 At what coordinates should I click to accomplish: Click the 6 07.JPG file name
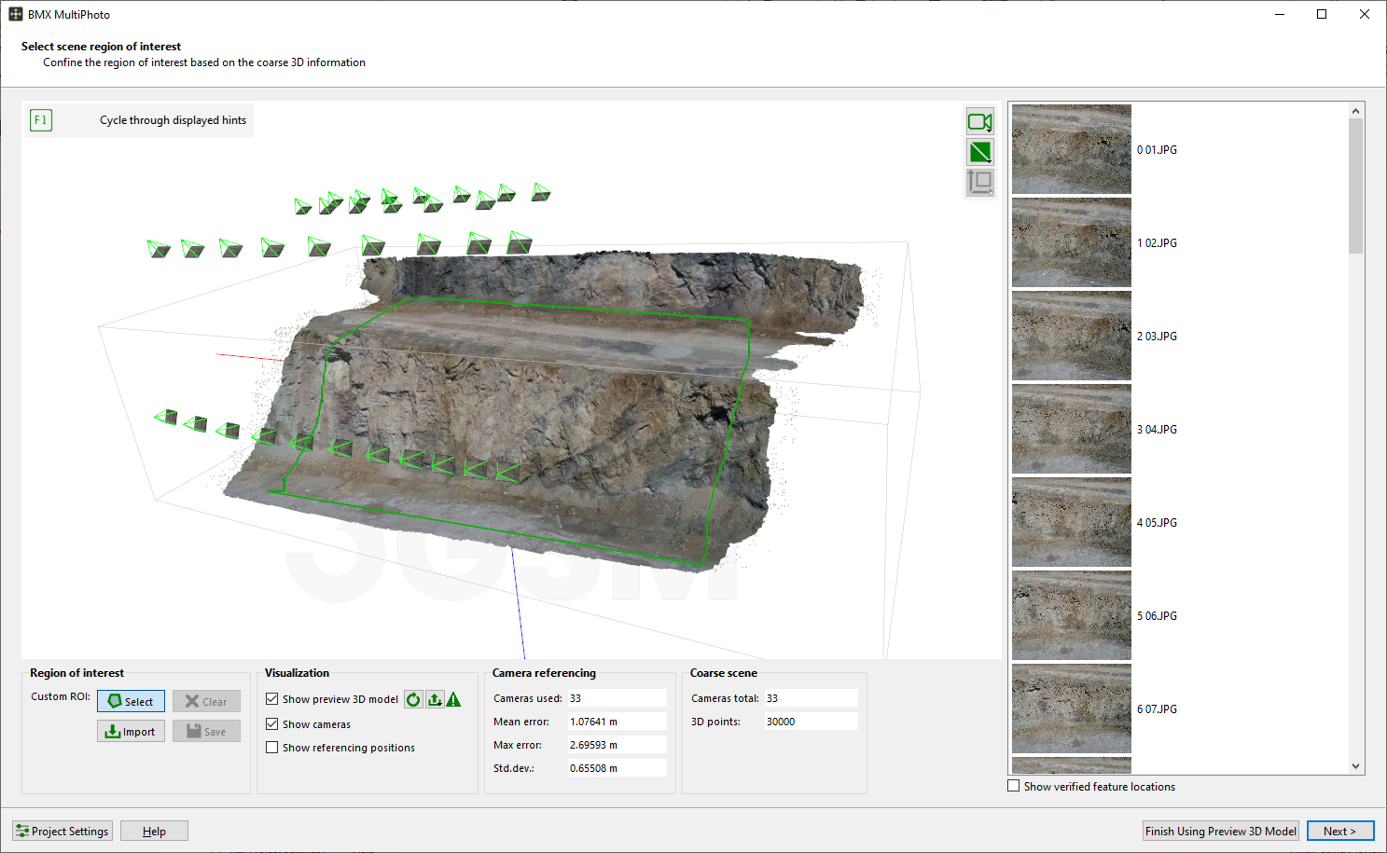tap(1157, 709)
